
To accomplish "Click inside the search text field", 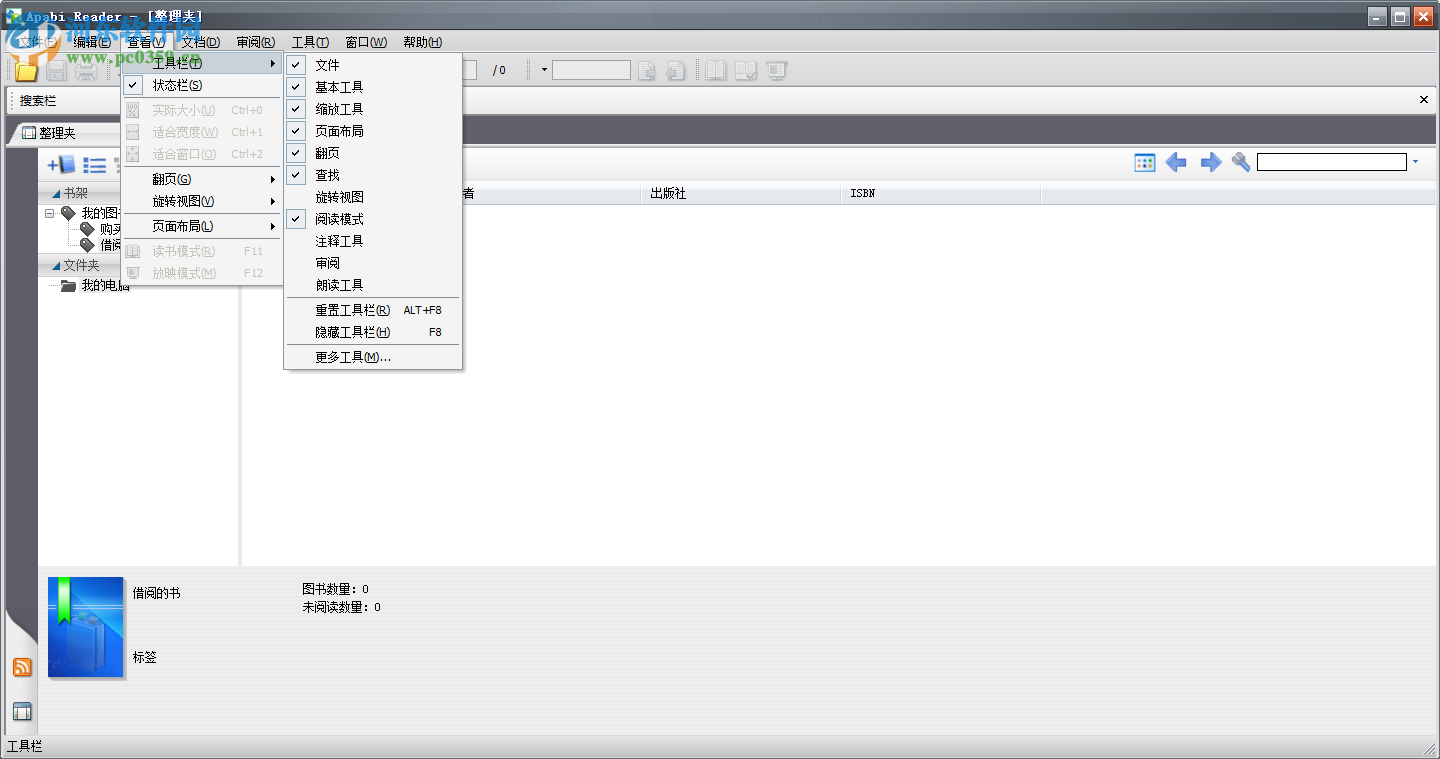I will click(1330, 161).
